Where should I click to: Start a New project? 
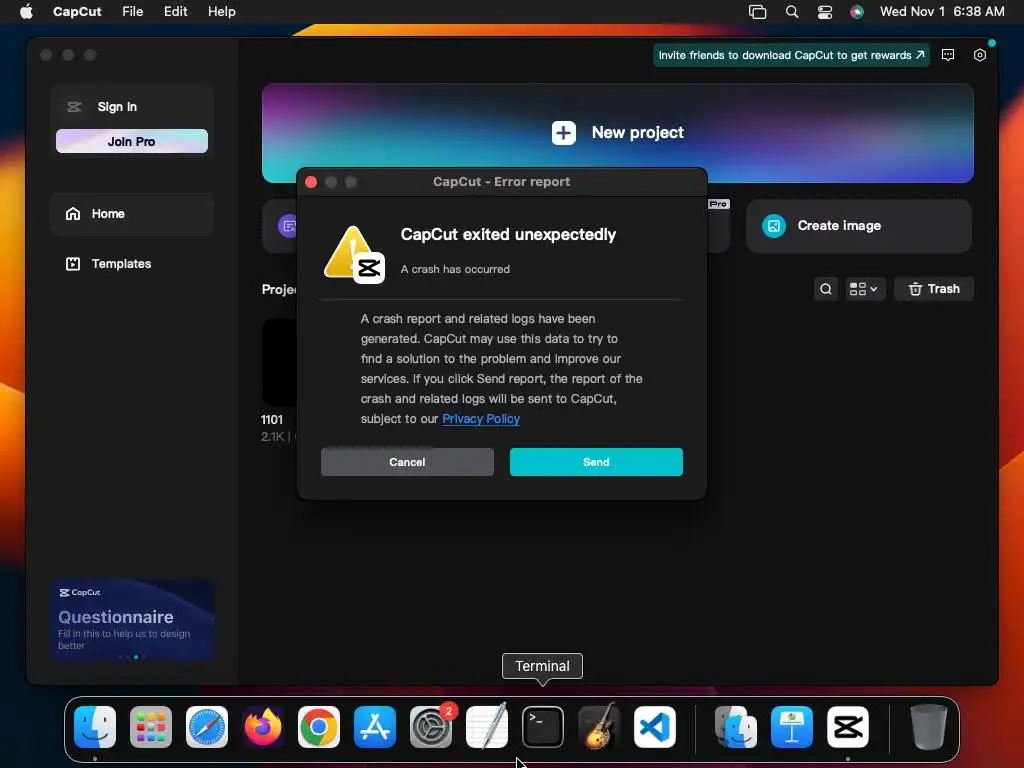617,133
